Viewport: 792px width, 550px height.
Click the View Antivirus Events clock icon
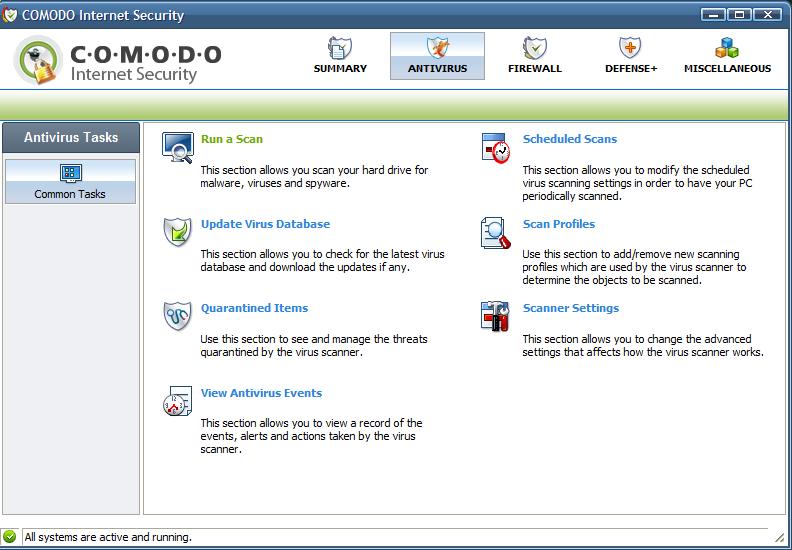click(x=177, y=401)
